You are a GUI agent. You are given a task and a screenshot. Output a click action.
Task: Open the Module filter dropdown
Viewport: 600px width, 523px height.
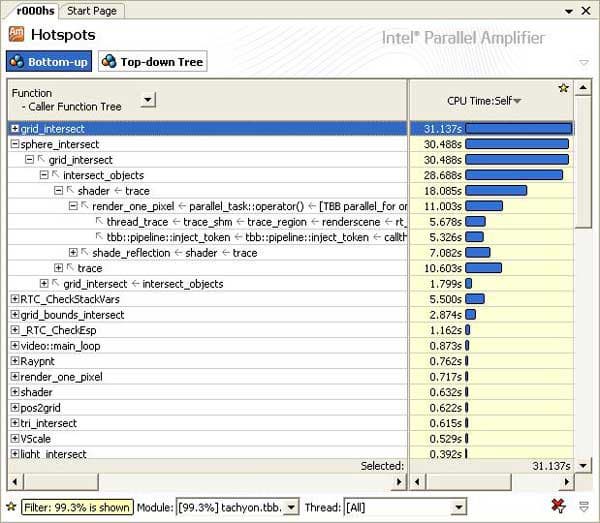pos(292,508)
